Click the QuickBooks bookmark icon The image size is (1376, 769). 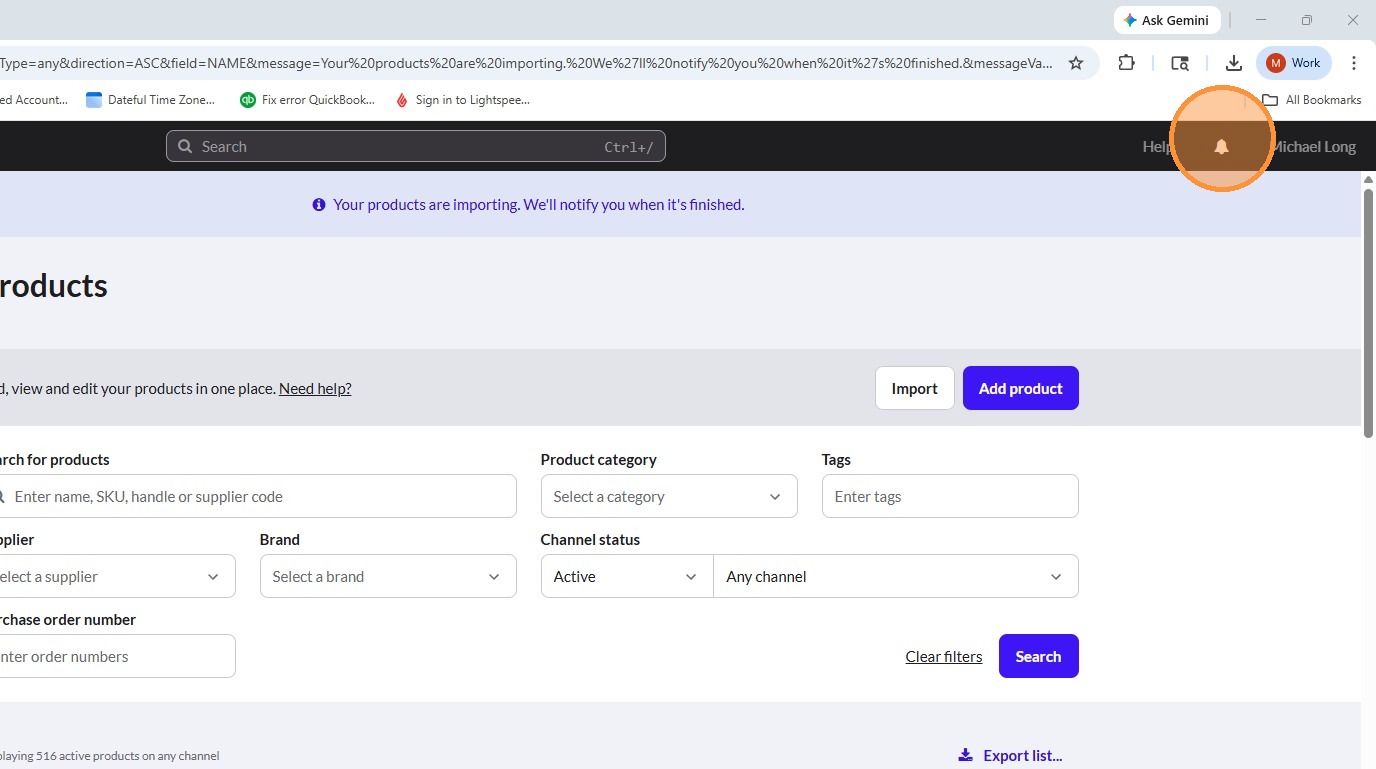coord(248,100)
